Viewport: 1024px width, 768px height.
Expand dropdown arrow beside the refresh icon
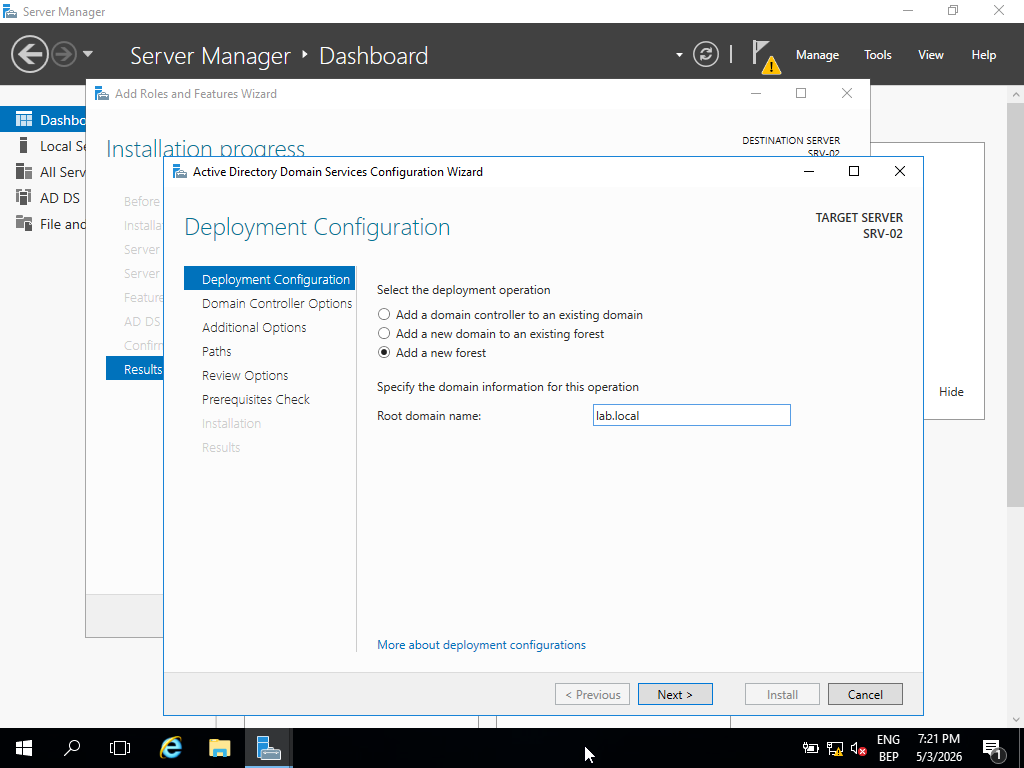679,55
